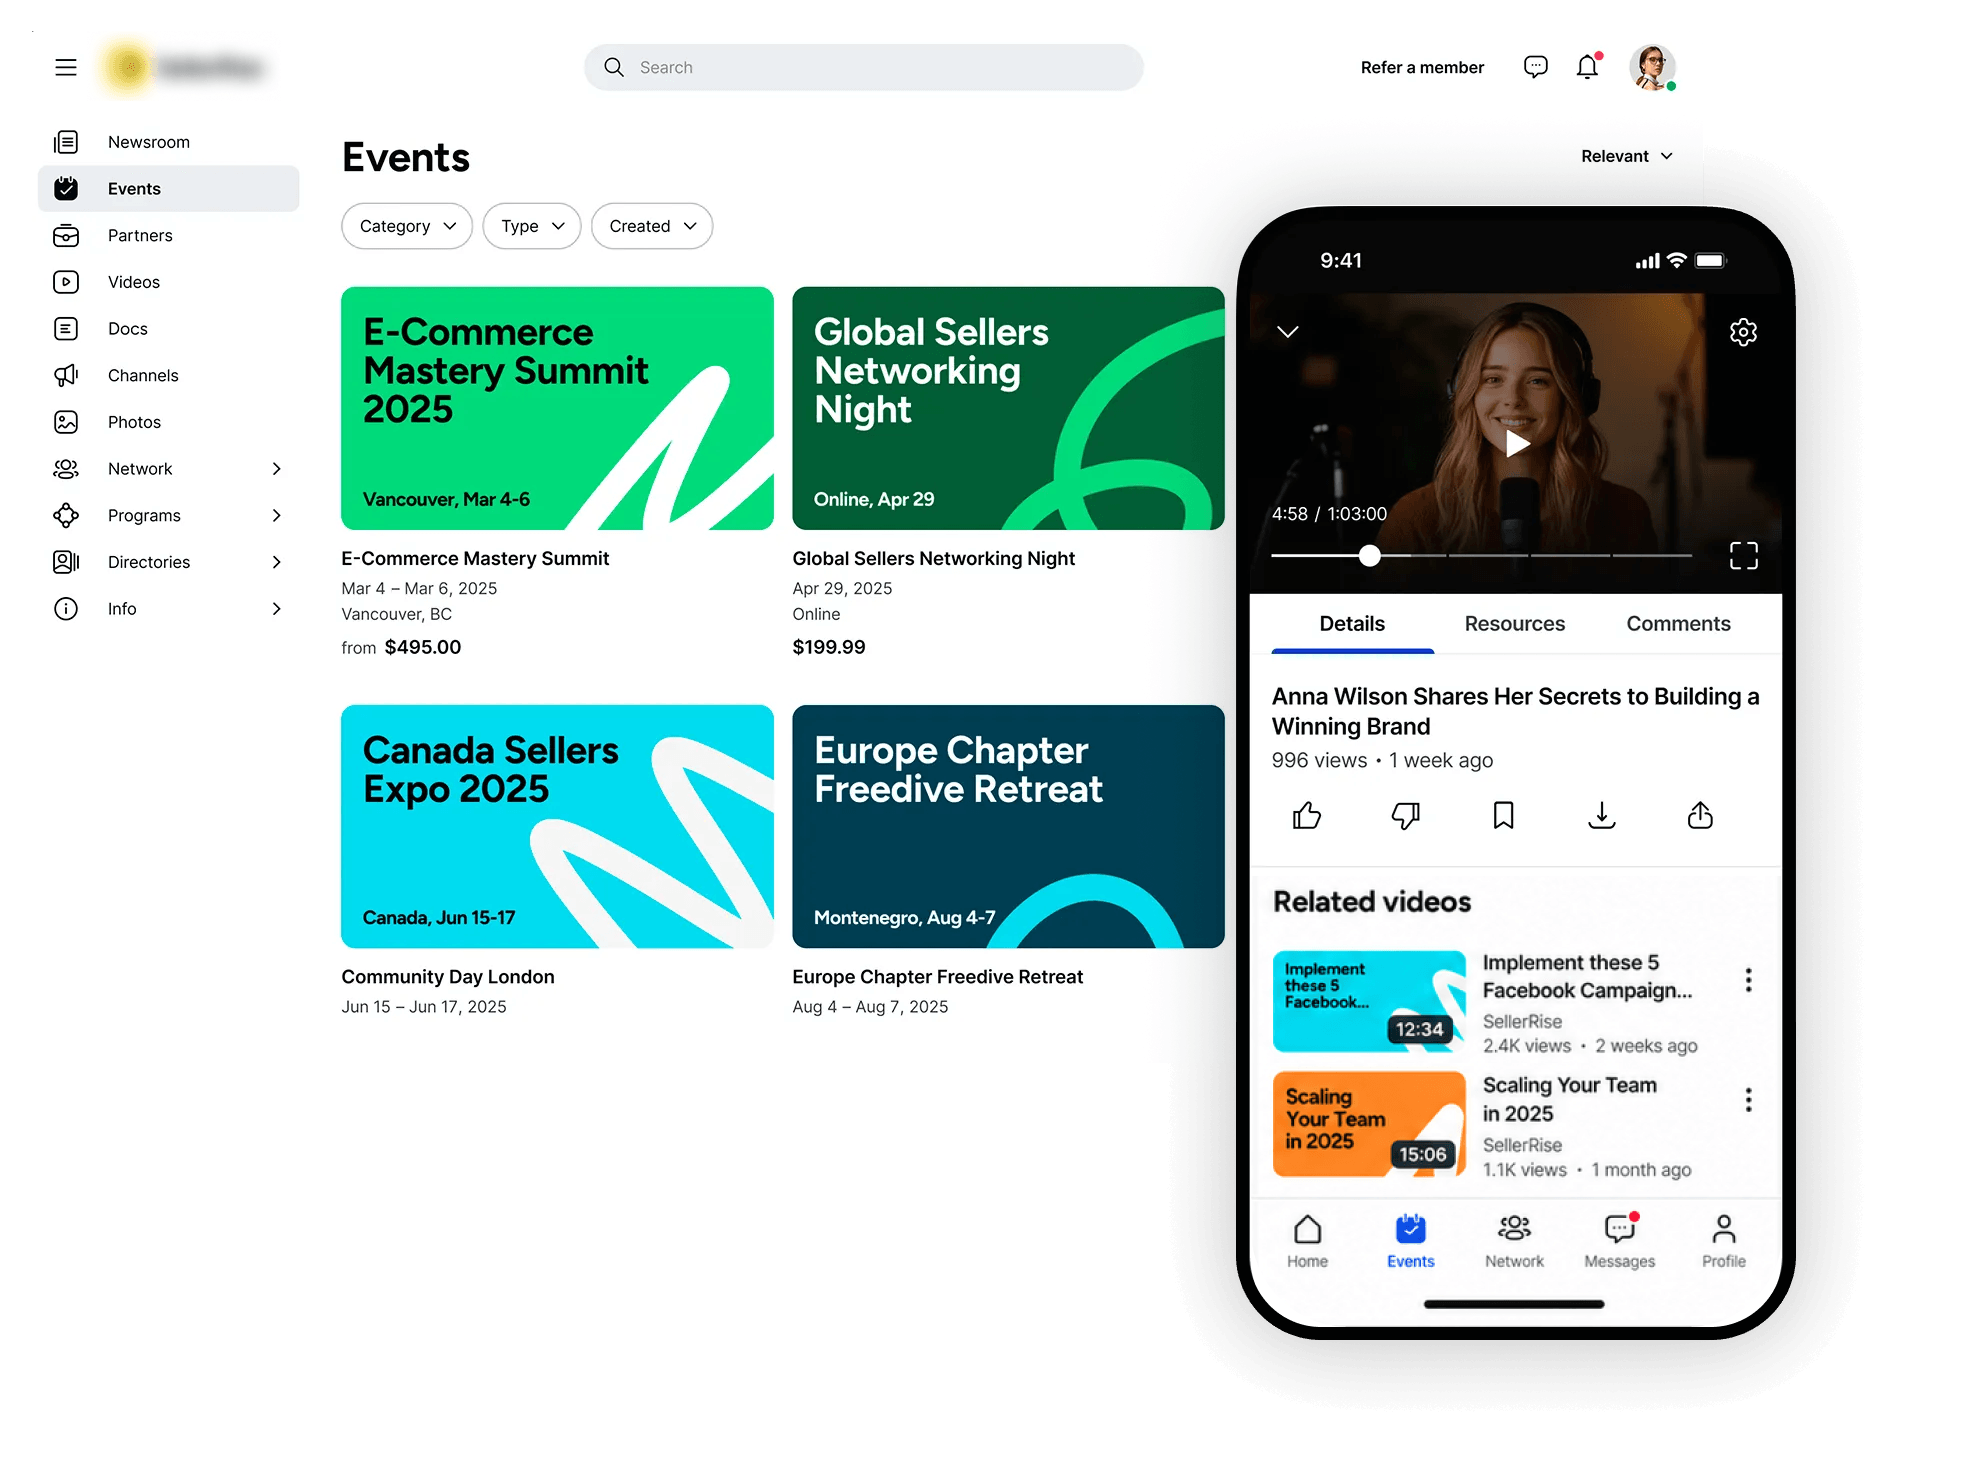This screenshot has width=1968, height=1463.
Task: Open the Category filter dropdown
Action: point(407,226)
